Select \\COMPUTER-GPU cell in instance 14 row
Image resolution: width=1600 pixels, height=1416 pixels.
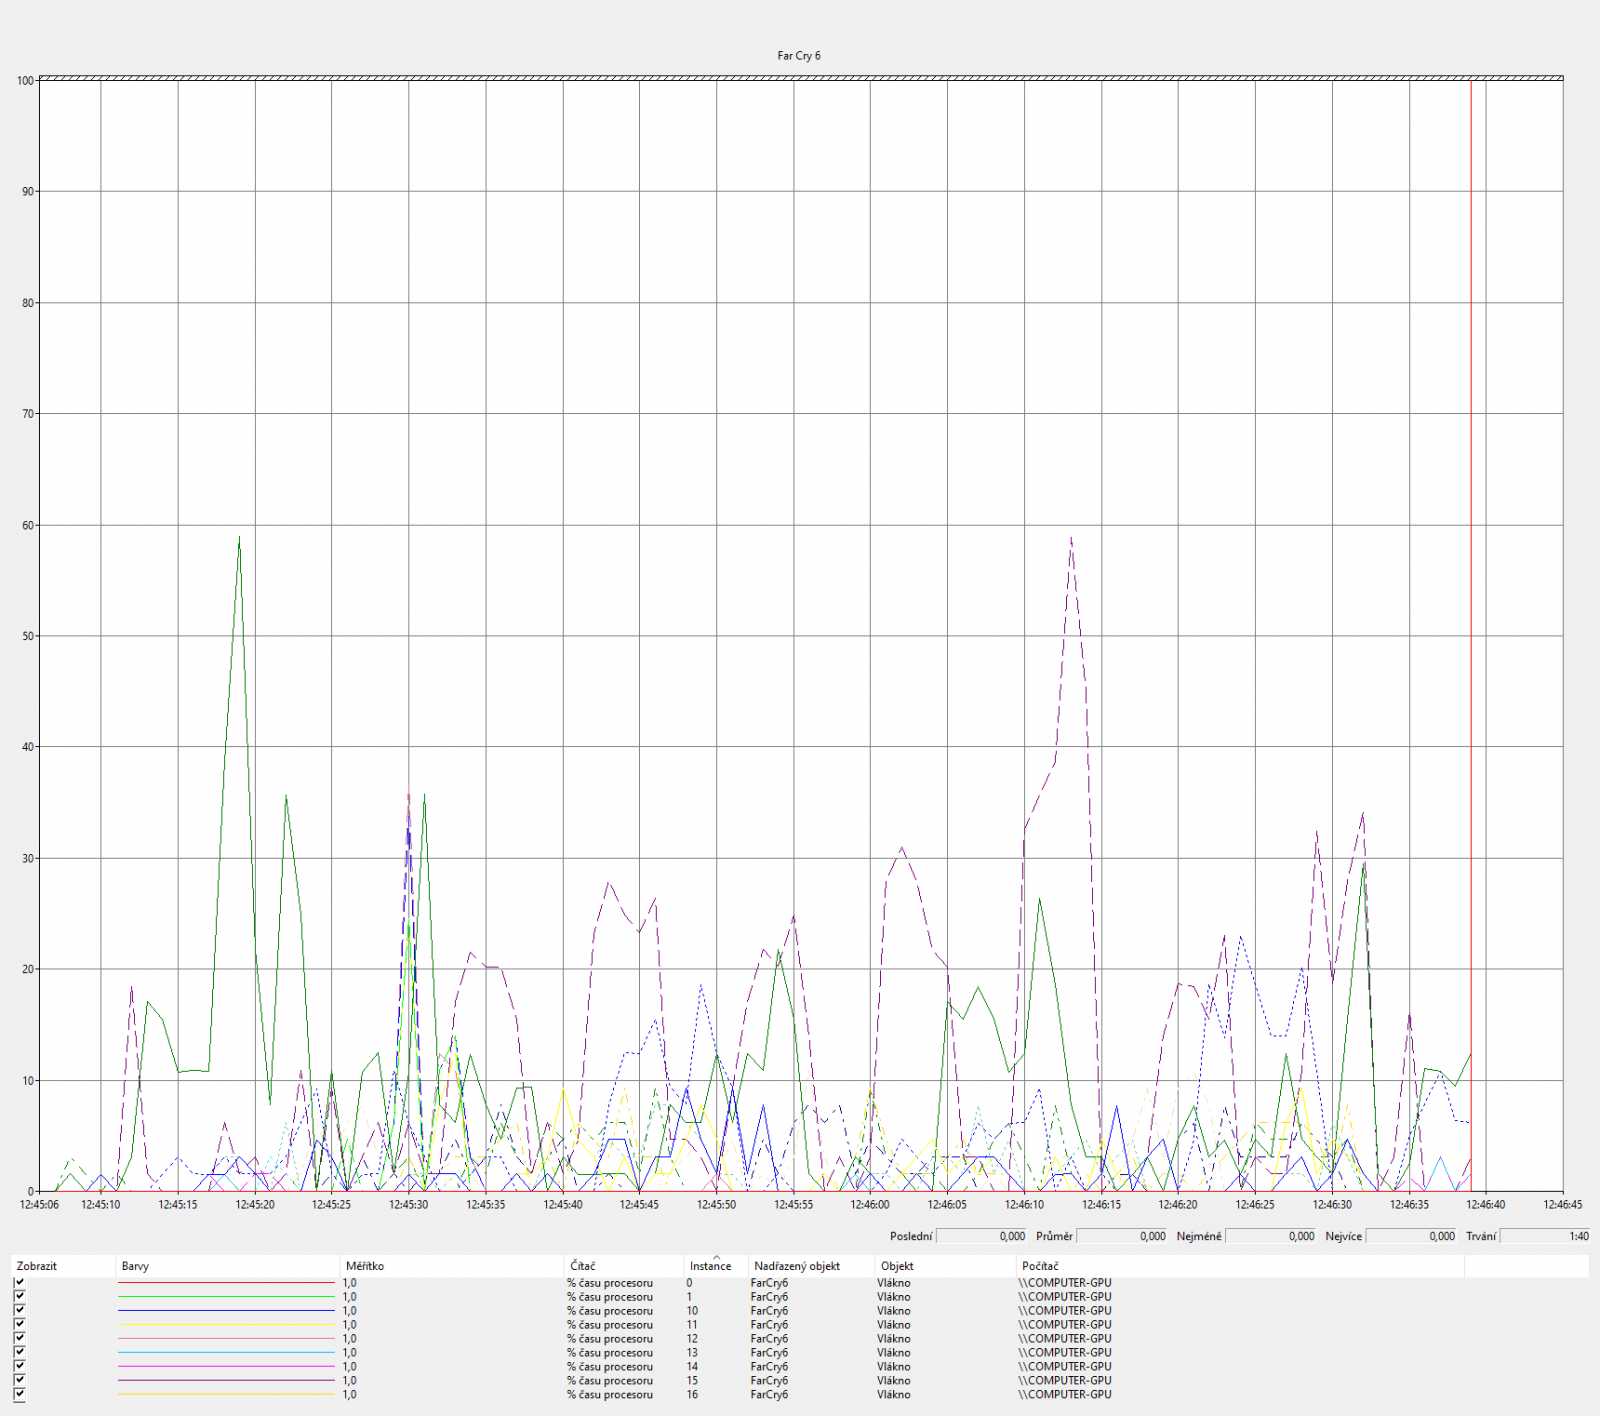pos(1065,1366)
